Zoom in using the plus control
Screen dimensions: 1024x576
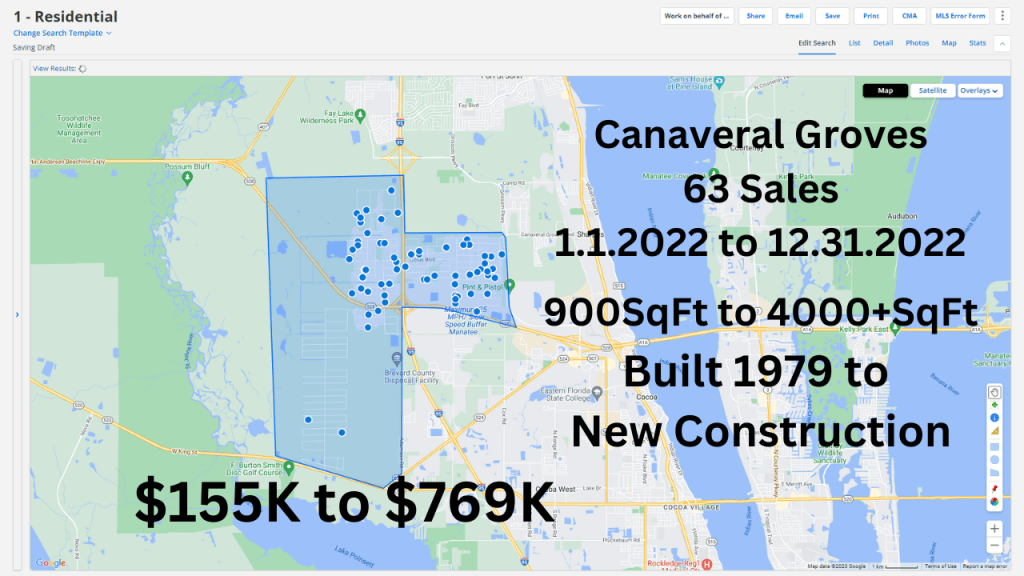click(x=996, y=528)
